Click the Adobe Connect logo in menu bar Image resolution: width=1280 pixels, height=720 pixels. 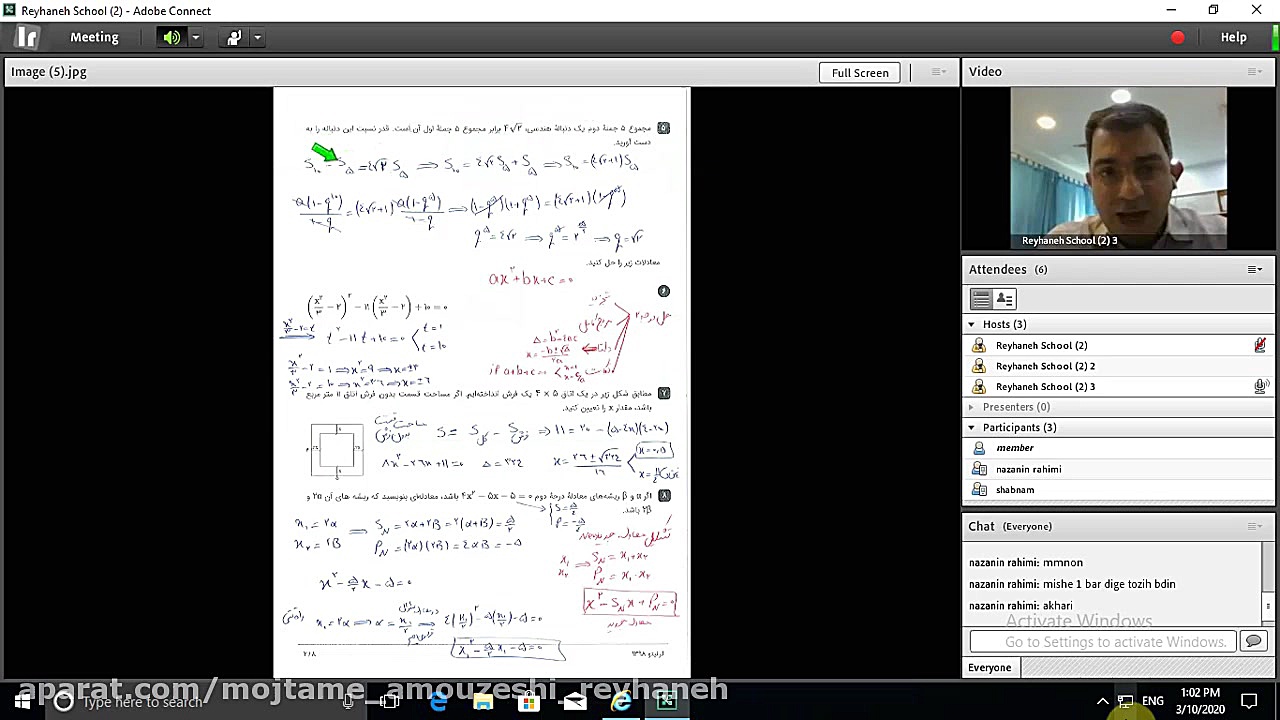click(x=28, y=37)
